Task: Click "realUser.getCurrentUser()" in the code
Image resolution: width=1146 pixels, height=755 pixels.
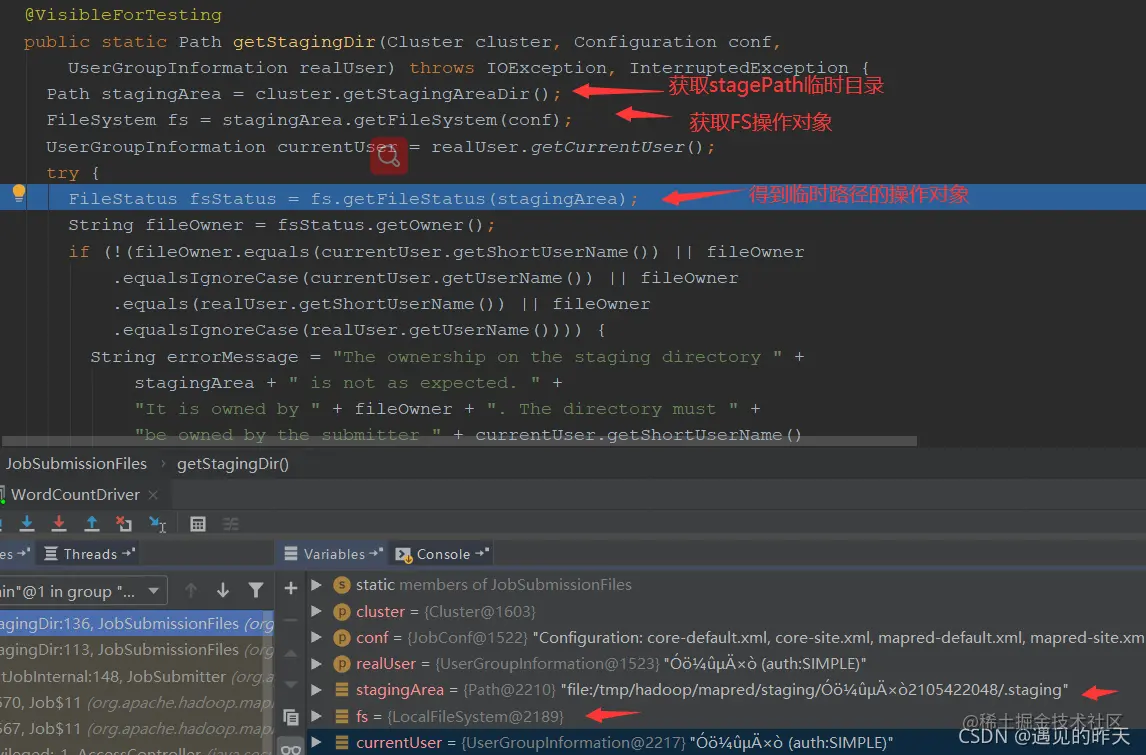Action: point(567,147)
